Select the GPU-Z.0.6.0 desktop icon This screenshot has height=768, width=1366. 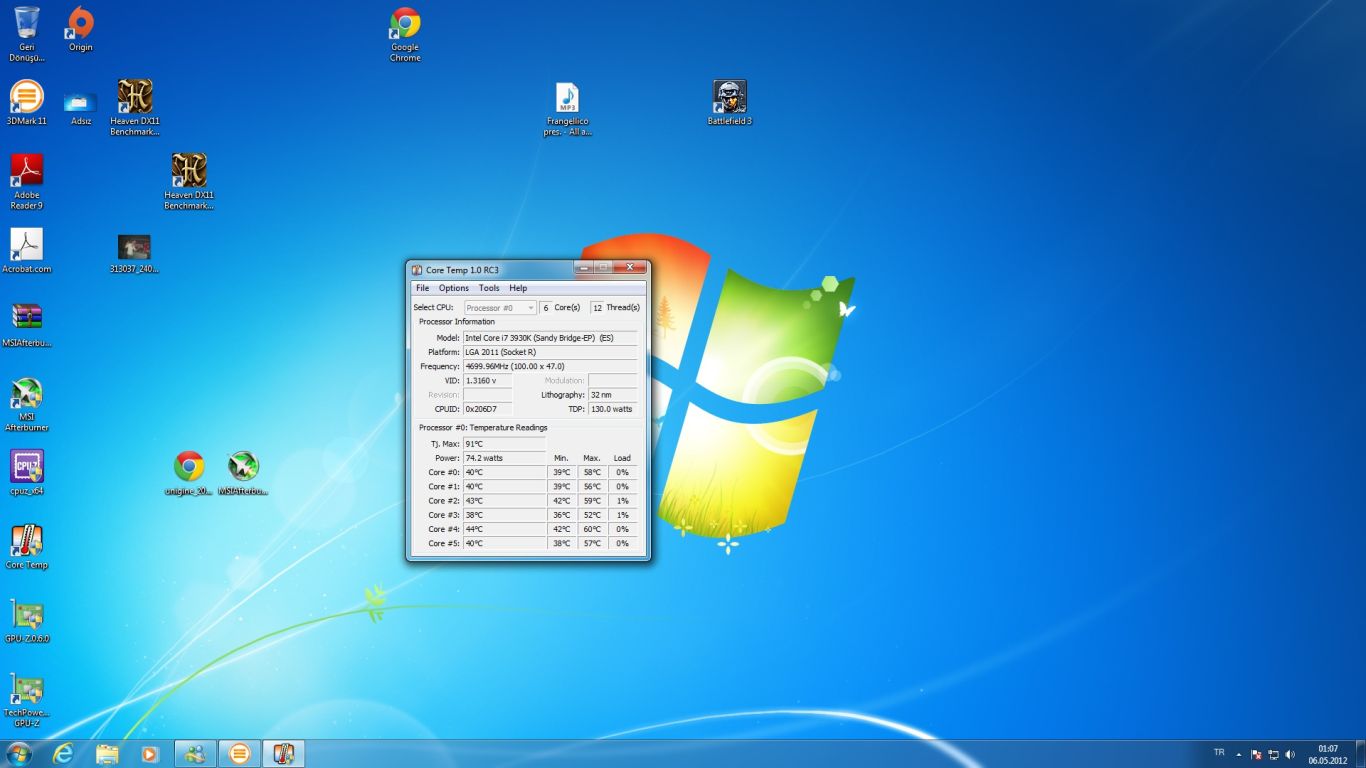[27, 615]
